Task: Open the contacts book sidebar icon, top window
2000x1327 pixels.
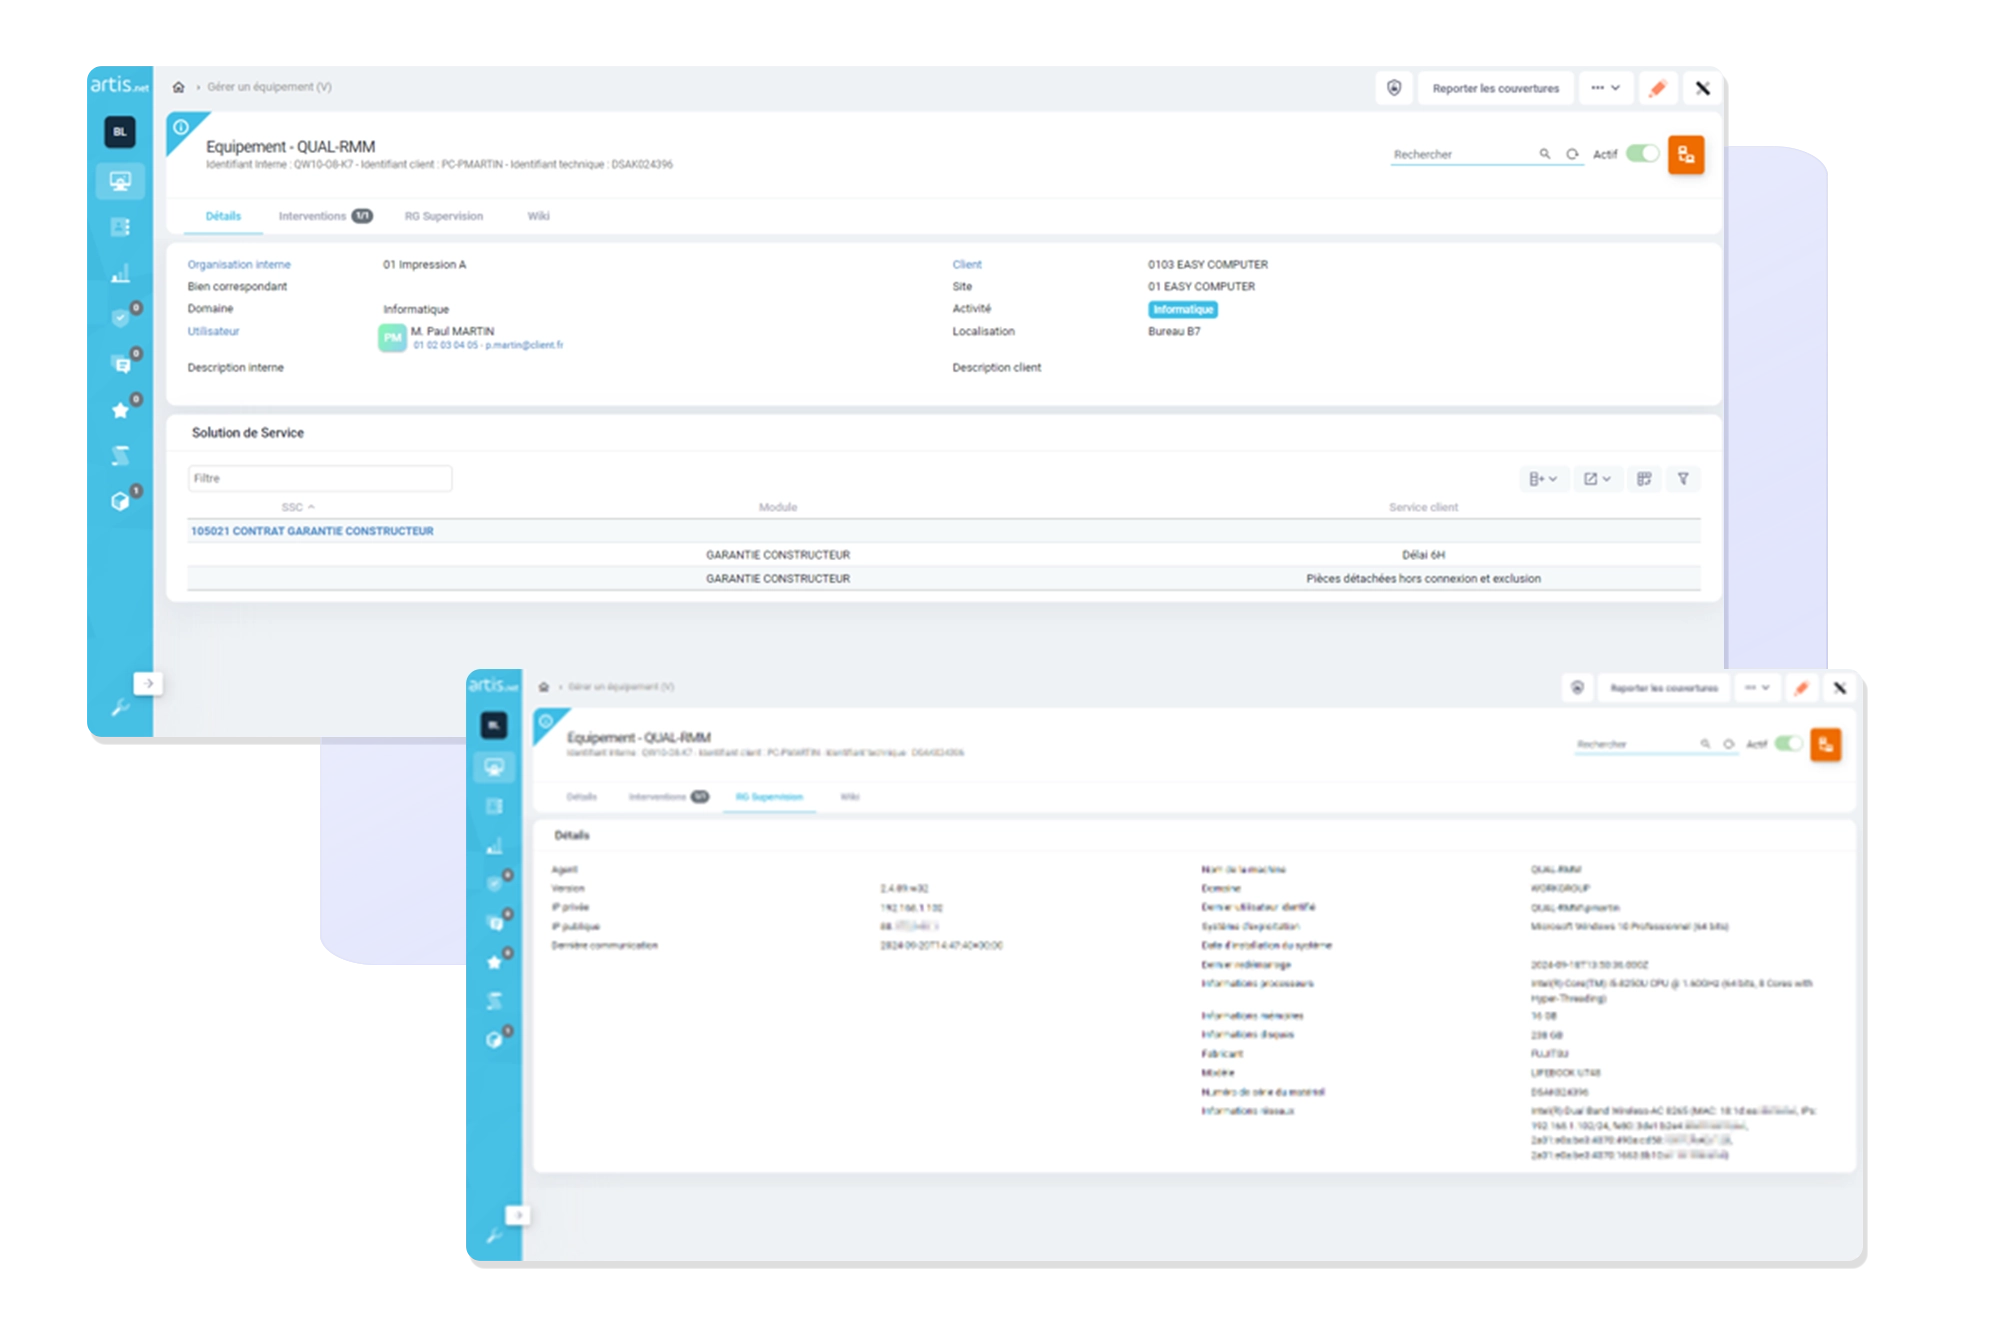Action: pos(120,227)
